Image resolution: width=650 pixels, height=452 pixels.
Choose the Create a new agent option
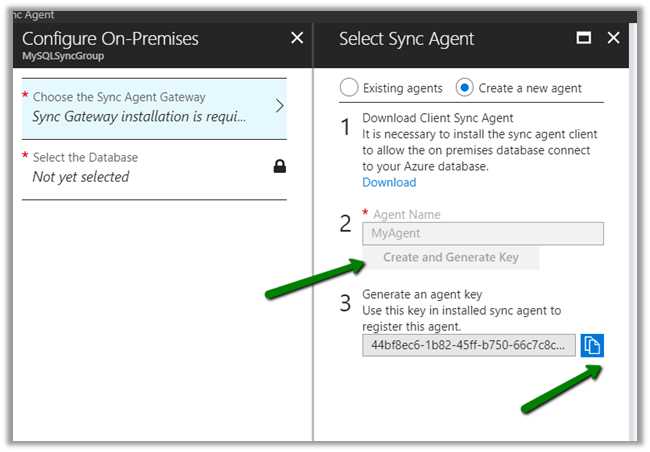point(465,87)
